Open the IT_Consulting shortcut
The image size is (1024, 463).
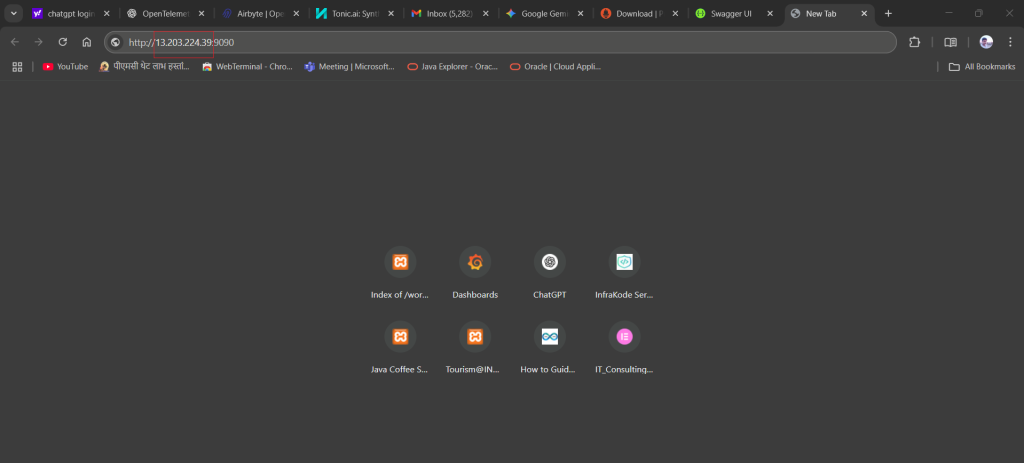pyautogui.click(x=624, y=347)
